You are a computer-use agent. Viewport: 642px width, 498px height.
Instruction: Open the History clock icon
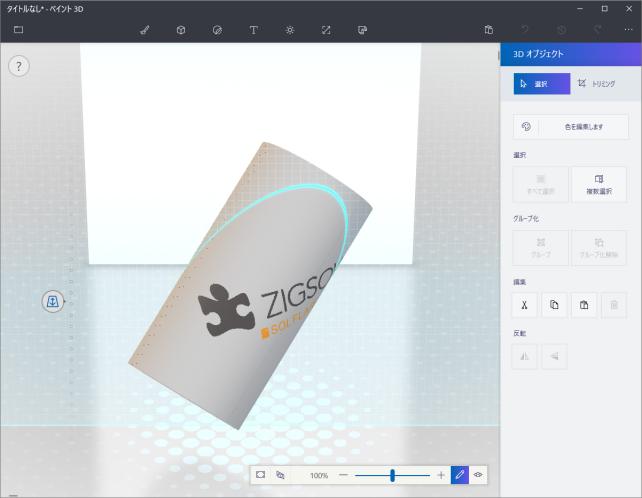pos(561,29)
